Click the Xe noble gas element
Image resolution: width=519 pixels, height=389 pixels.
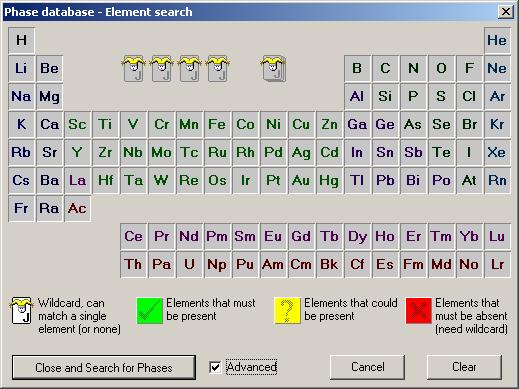497,152
